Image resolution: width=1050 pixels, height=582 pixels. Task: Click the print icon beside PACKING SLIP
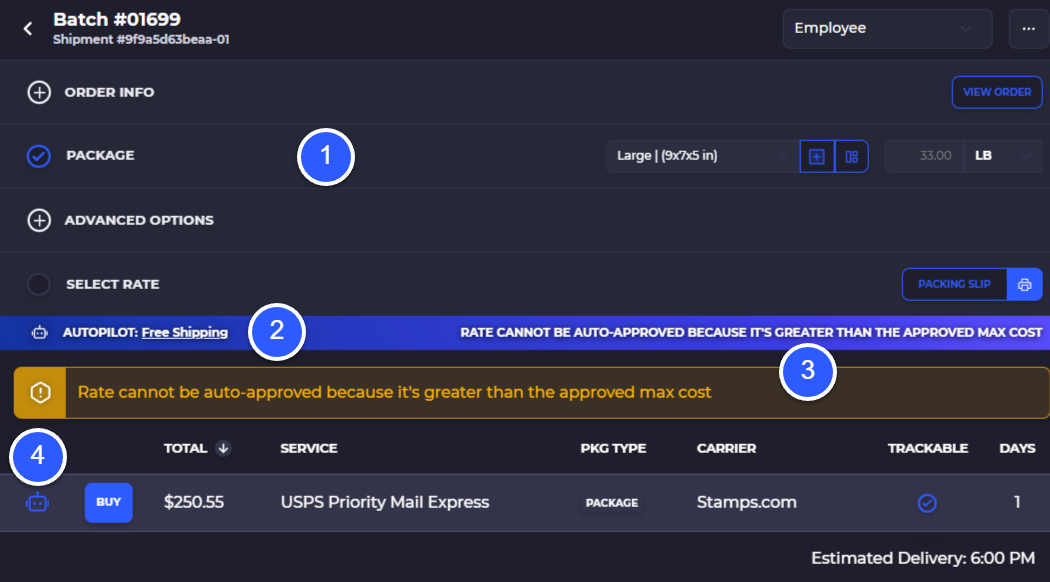click(1024, 284)
